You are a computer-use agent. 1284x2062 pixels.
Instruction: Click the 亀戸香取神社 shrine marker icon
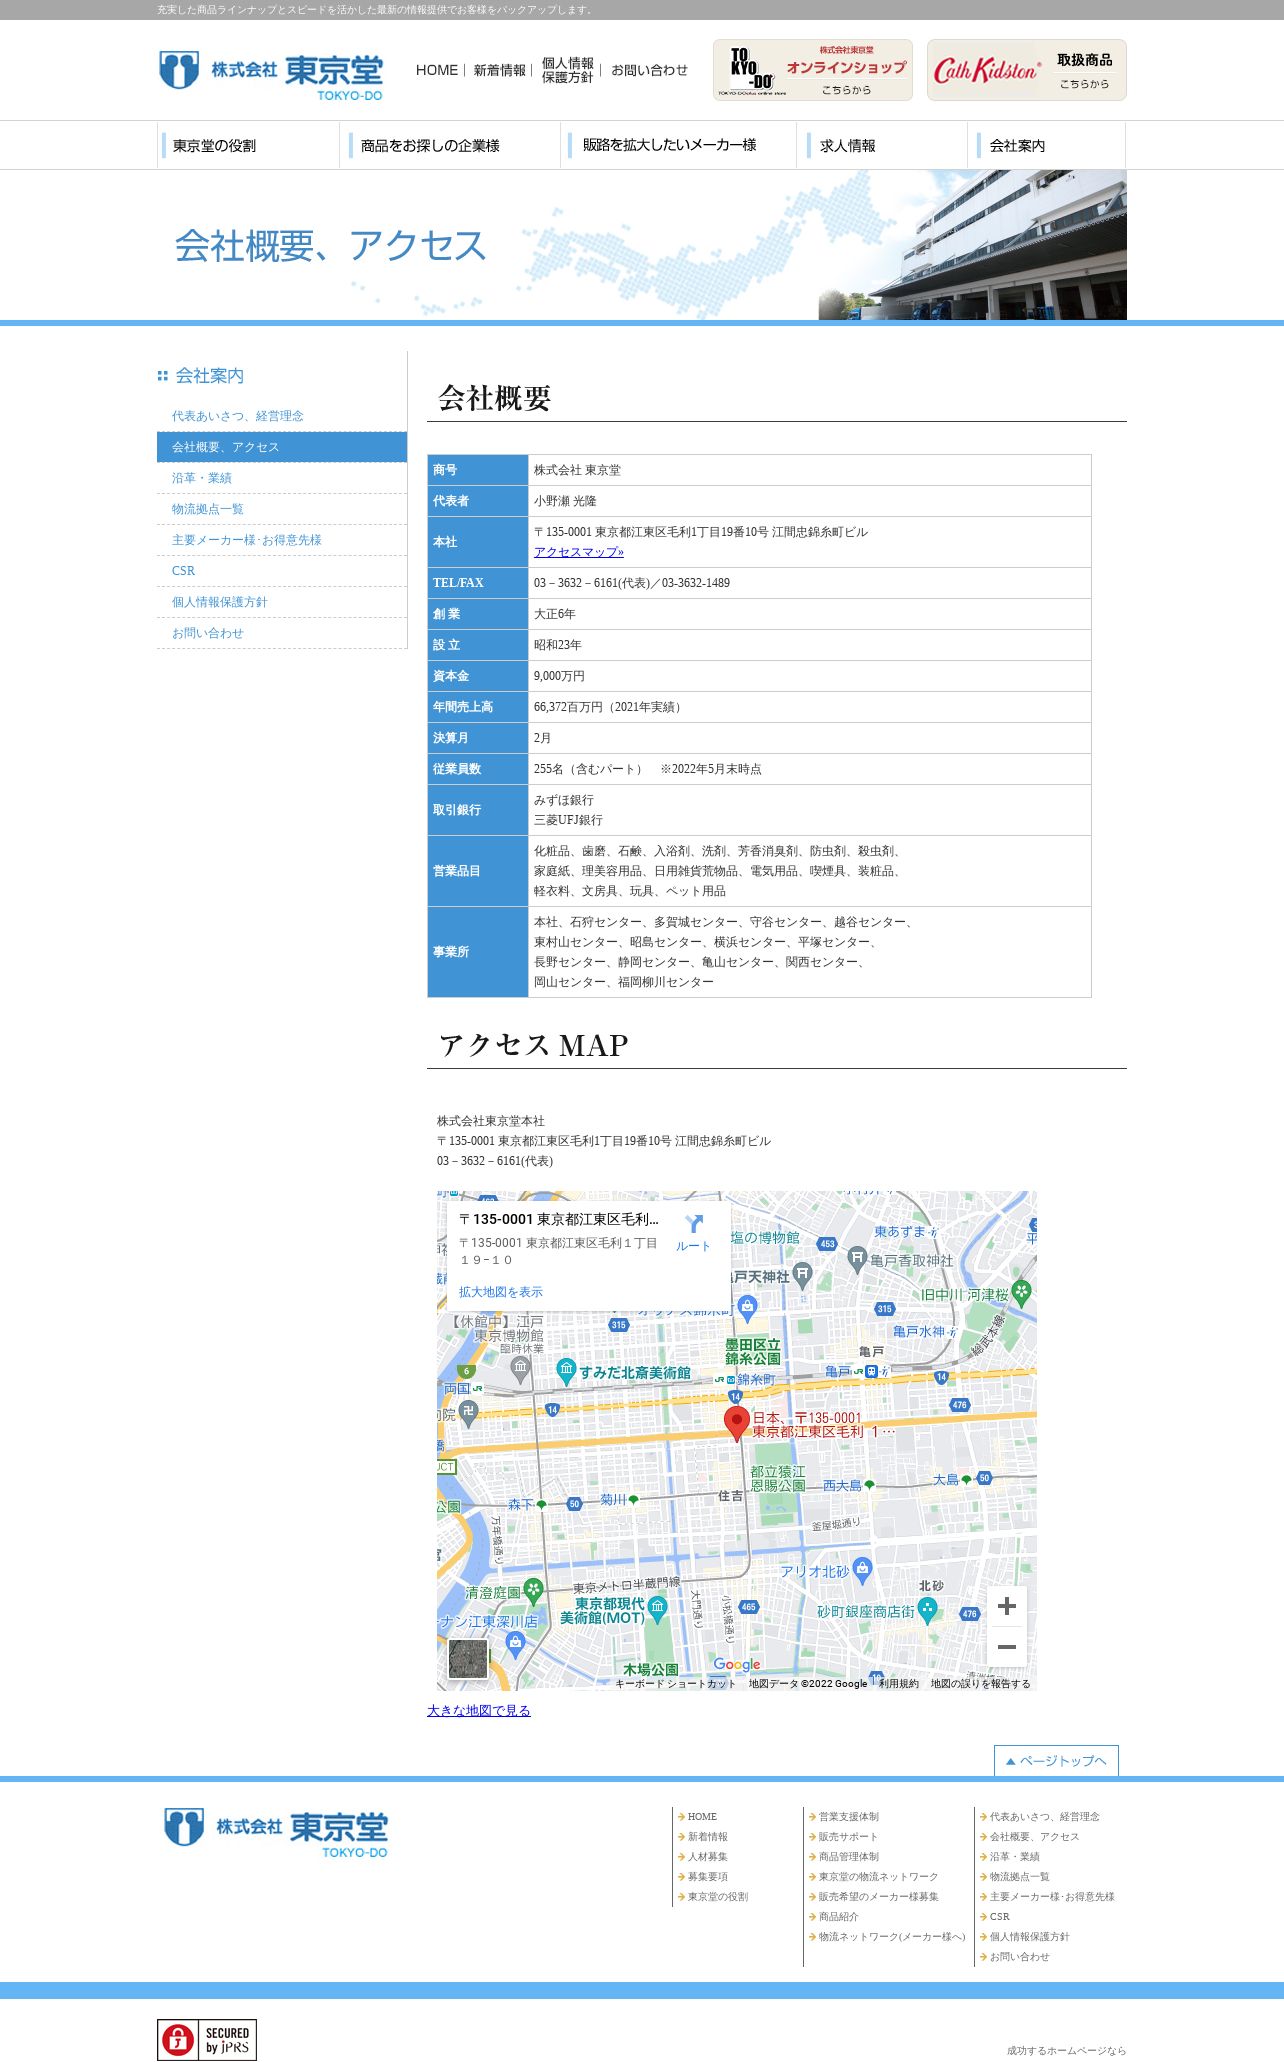[857, 1259]
